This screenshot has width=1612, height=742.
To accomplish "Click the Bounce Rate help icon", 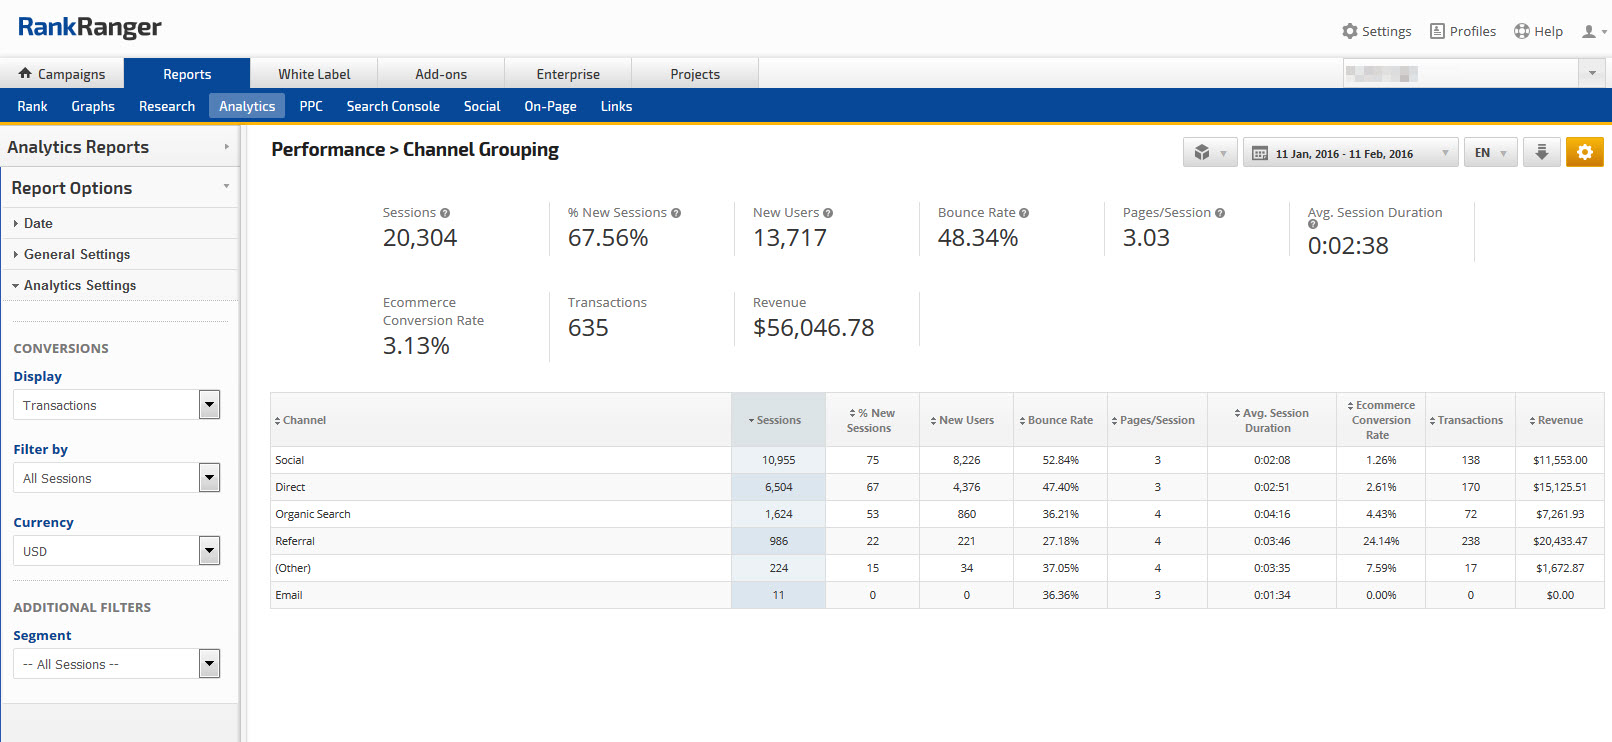I will [1024, 213].
